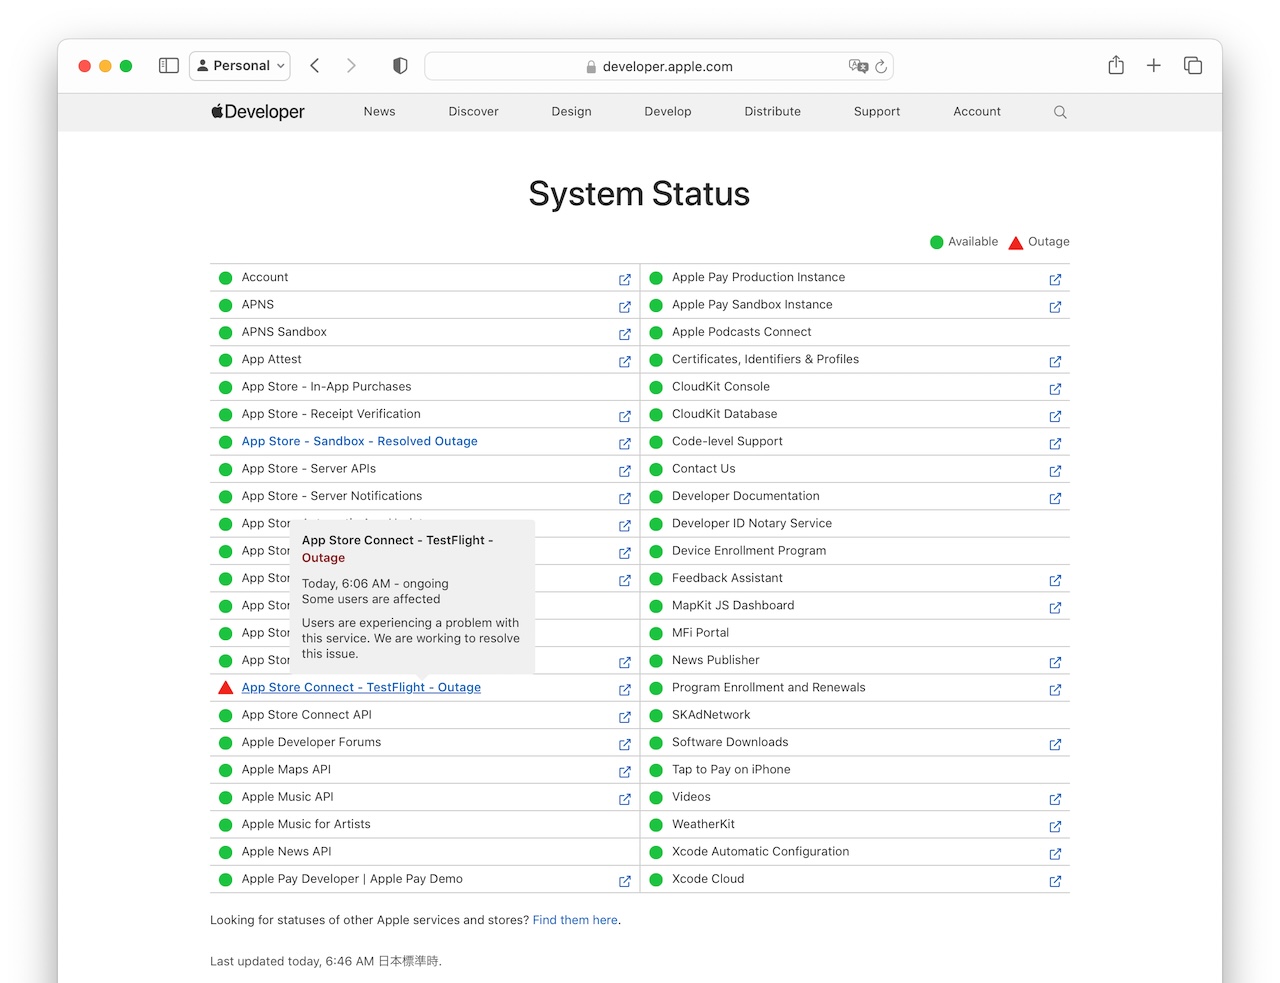The height and width of the screenshot is (983, 1280).
Task: Click the search magnifier icon
Action: (1060, 112)
